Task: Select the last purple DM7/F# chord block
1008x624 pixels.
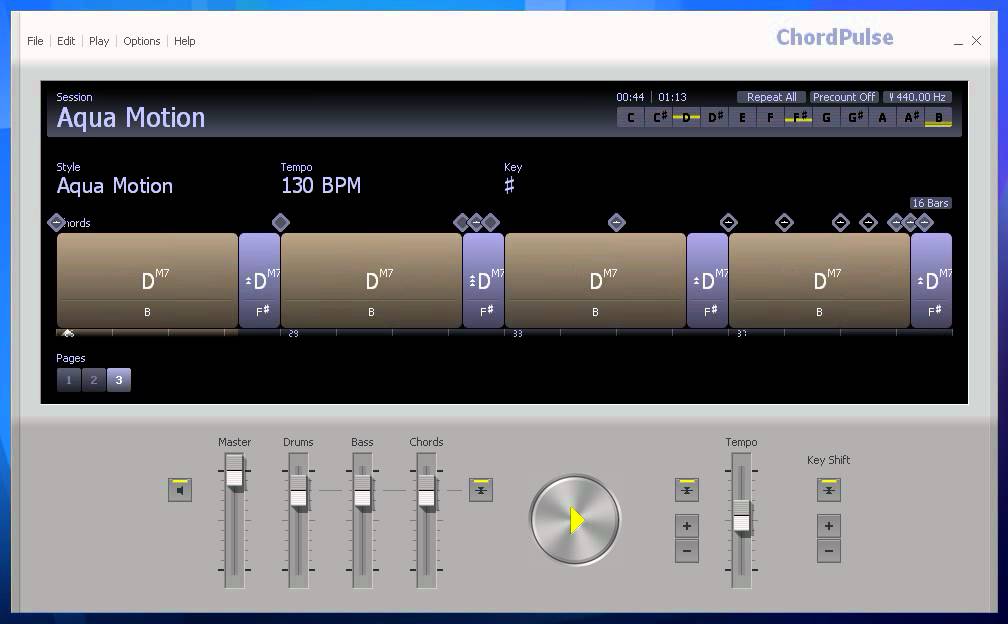Action: 932,280
